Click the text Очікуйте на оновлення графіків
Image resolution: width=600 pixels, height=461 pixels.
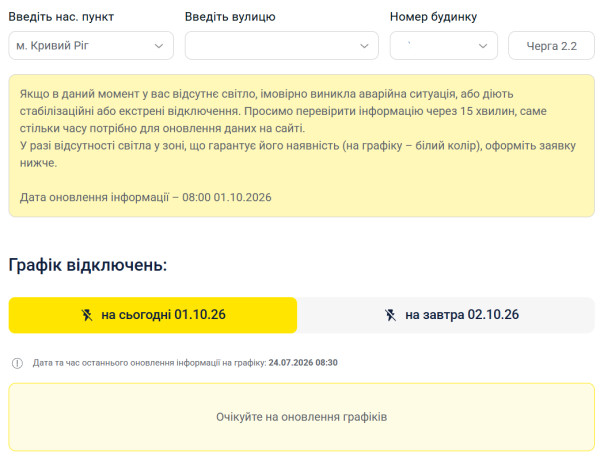tap(302, 417)
